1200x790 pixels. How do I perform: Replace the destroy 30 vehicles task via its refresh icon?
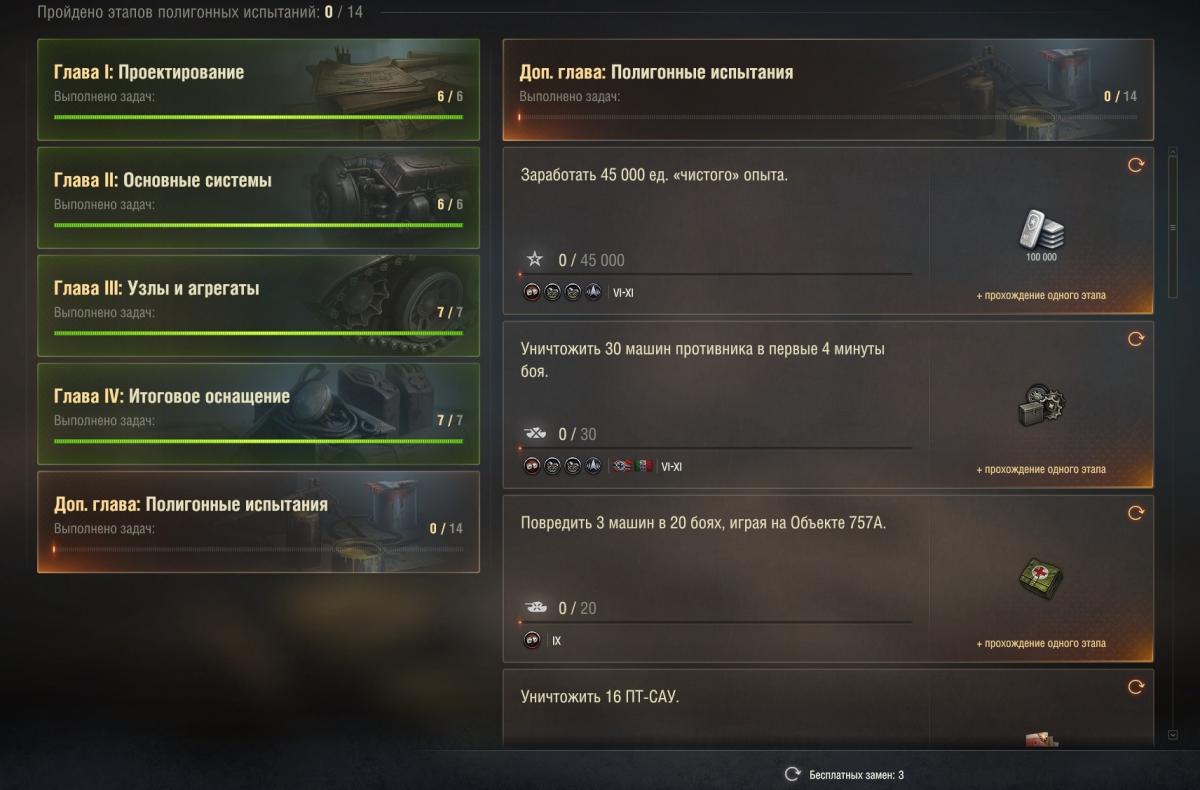click(1135, 339)
